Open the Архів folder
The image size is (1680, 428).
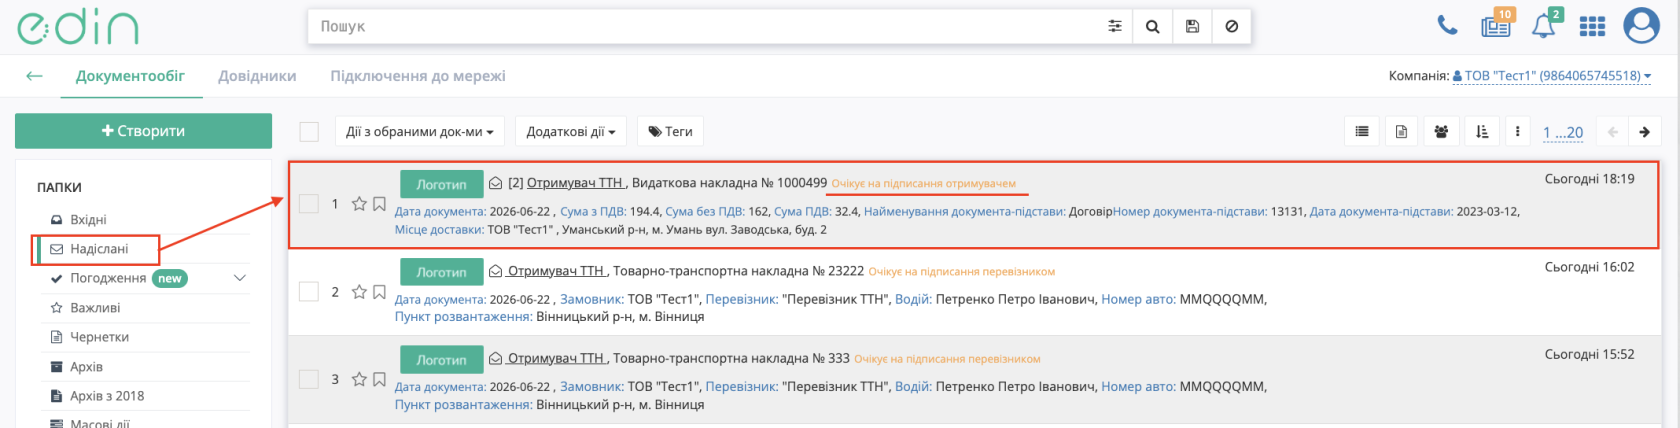point(86,367)
